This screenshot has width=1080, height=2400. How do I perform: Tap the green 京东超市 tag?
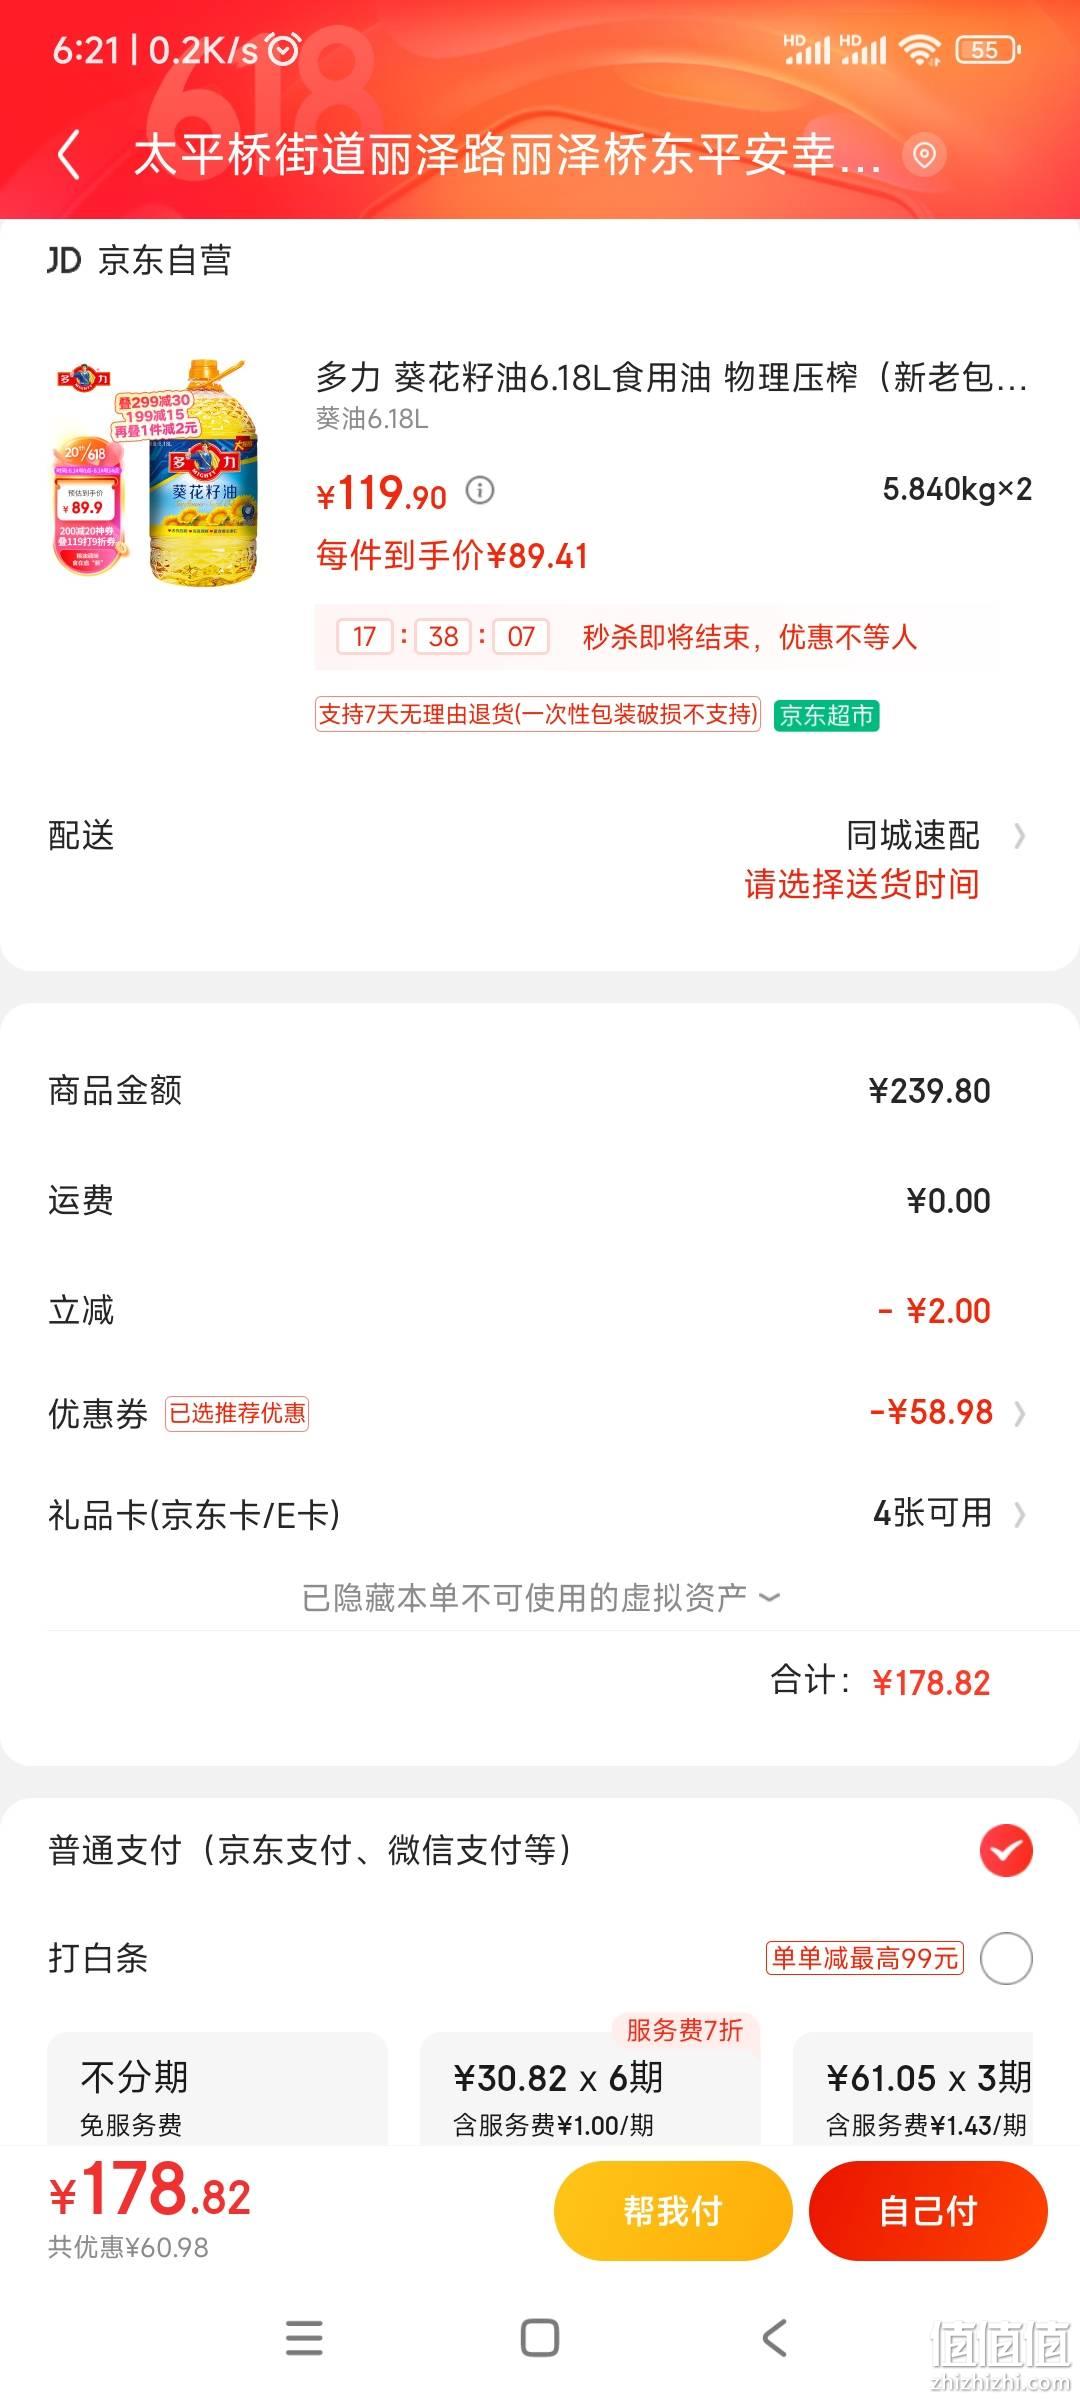coord(826,716)
